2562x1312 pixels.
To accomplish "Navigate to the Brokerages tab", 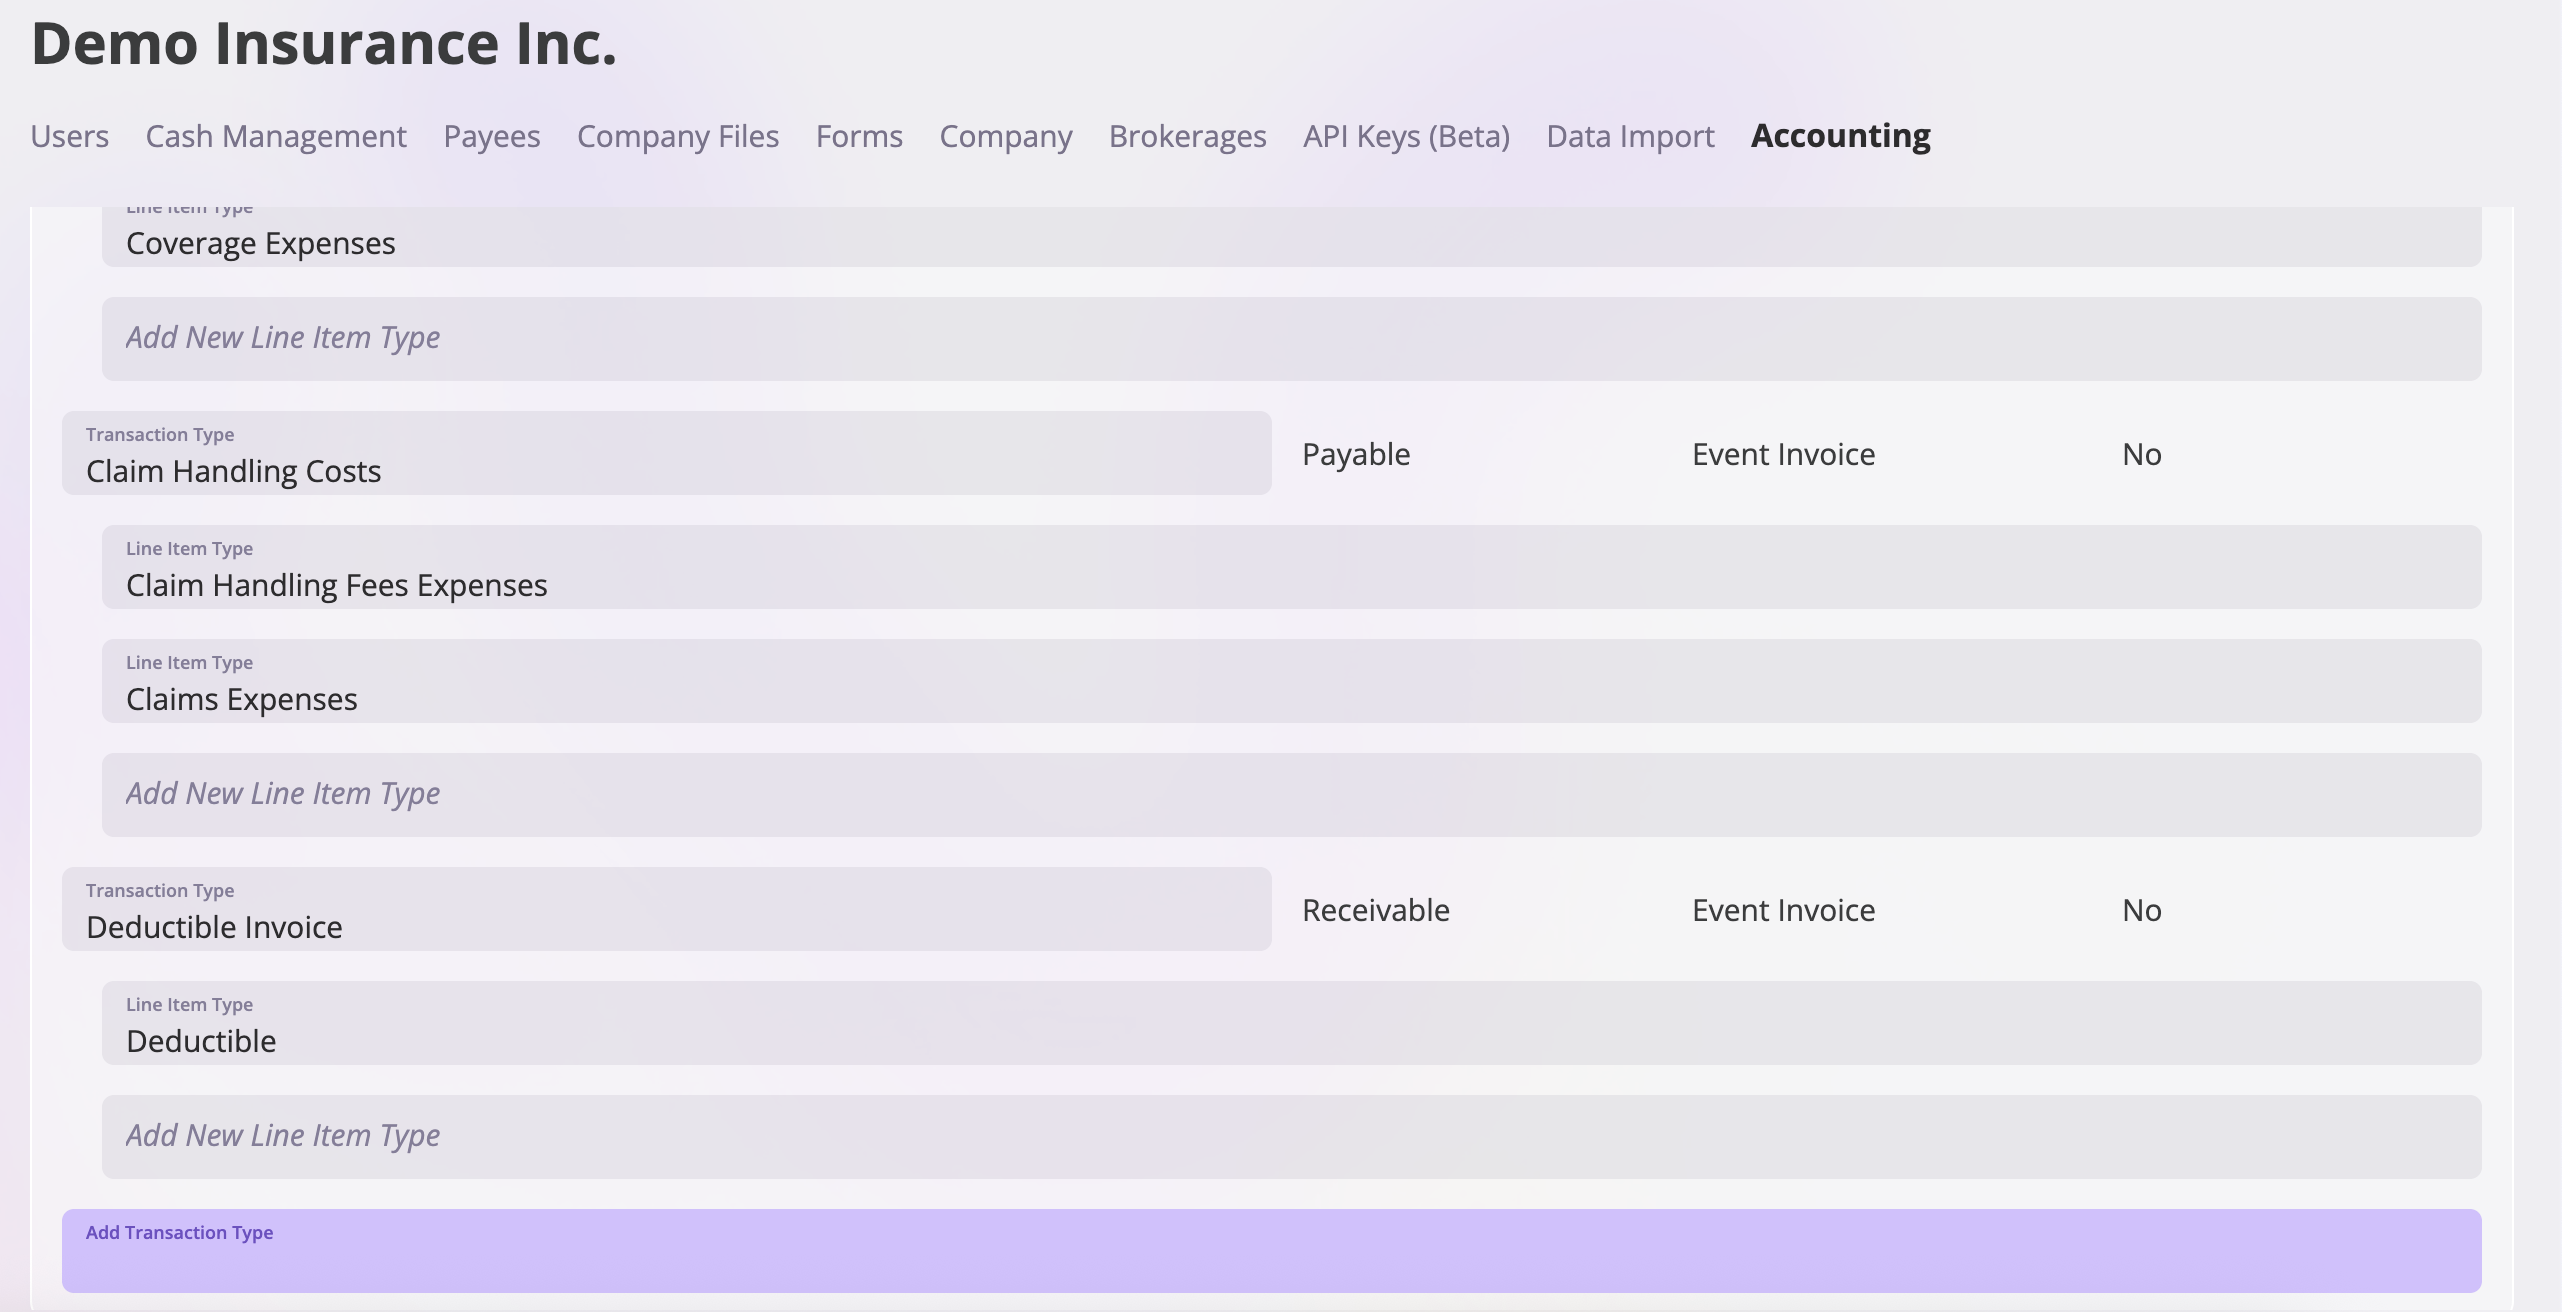I will 1187,136.
